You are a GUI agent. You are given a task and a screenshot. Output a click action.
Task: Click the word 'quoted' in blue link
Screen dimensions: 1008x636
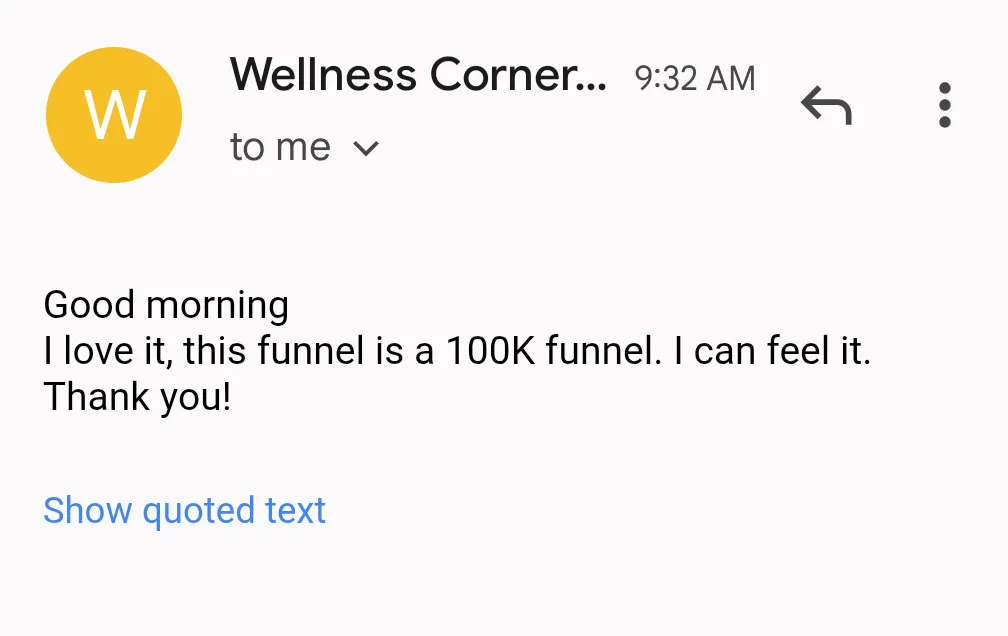click(x=198, y=510)
